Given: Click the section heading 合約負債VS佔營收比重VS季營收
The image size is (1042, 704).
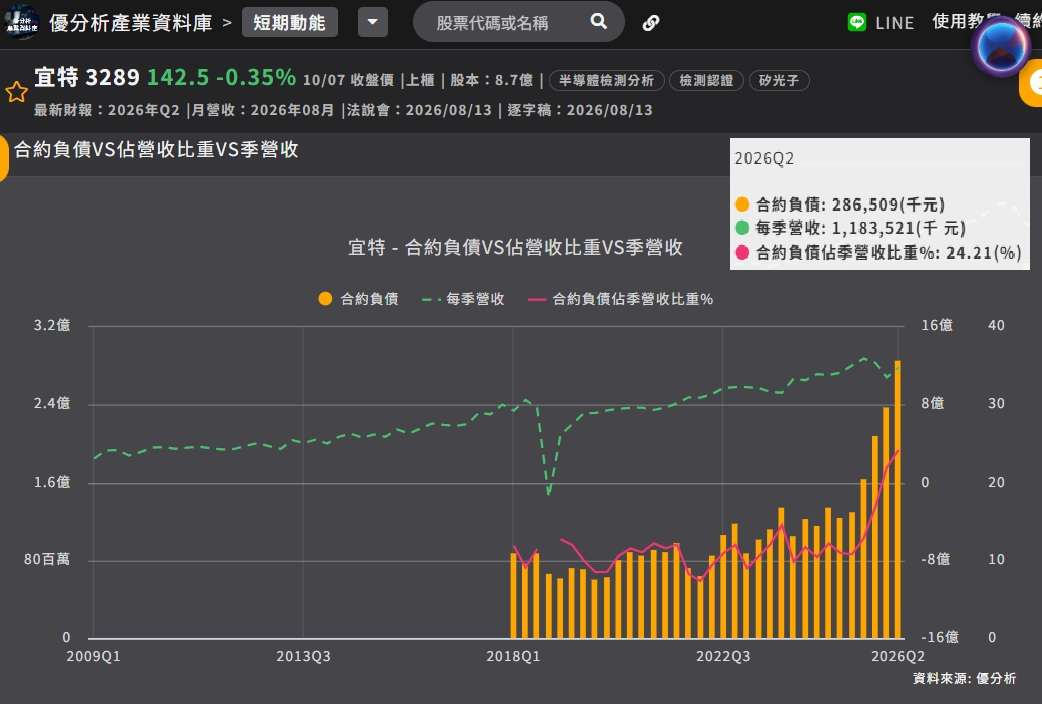Looking at the screenshot, I should point(156,150).
